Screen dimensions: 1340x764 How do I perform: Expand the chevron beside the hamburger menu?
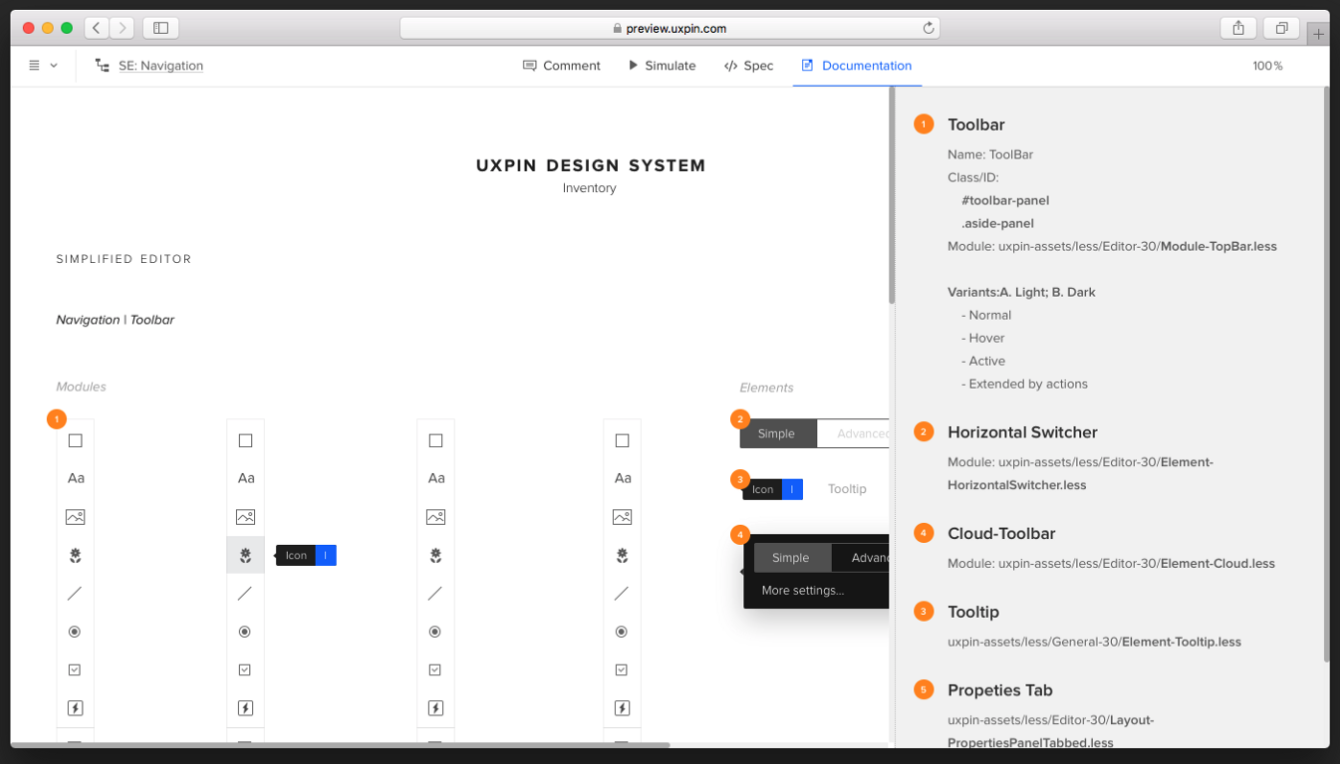[54, 65]
